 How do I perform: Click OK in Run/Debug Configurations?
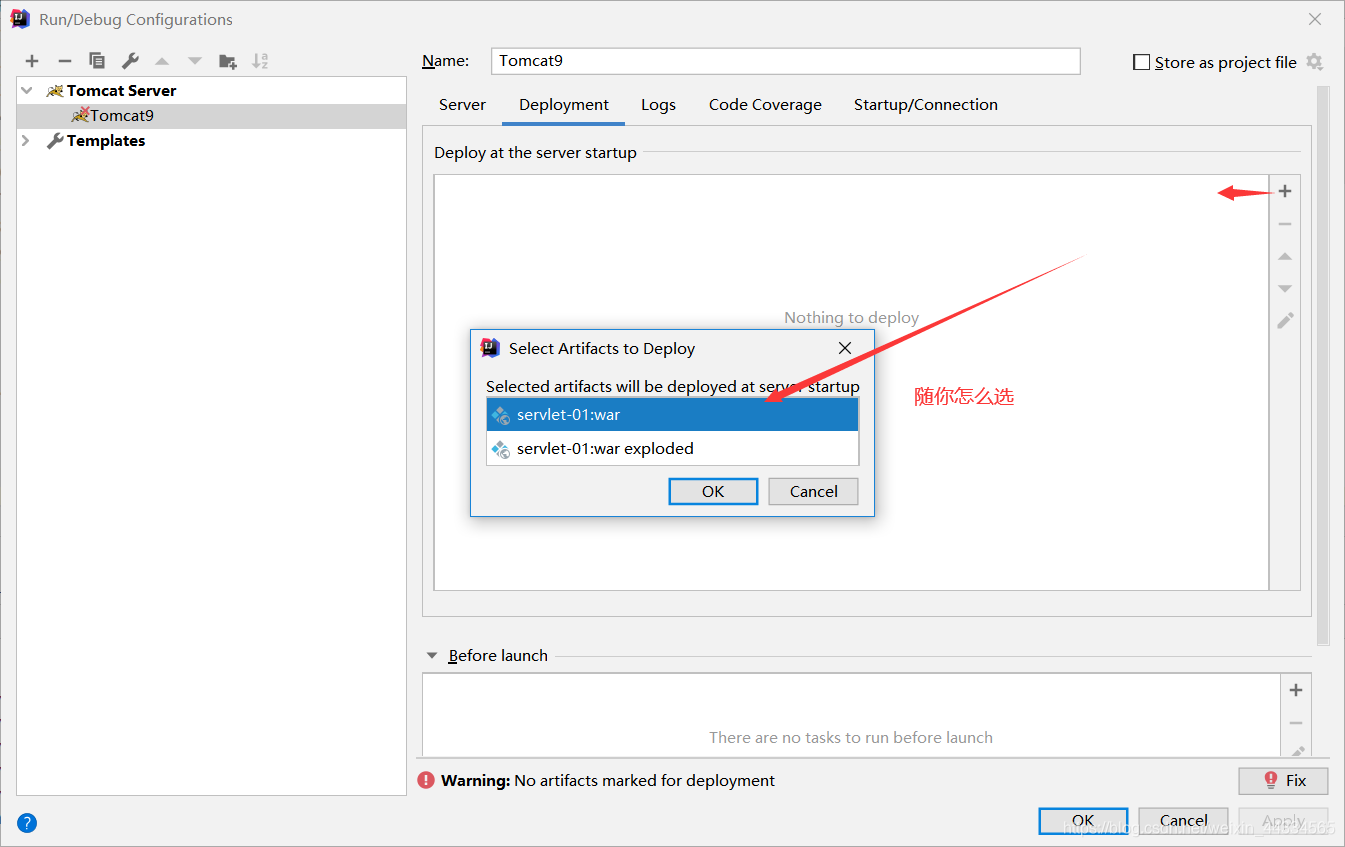(1083, 821)
